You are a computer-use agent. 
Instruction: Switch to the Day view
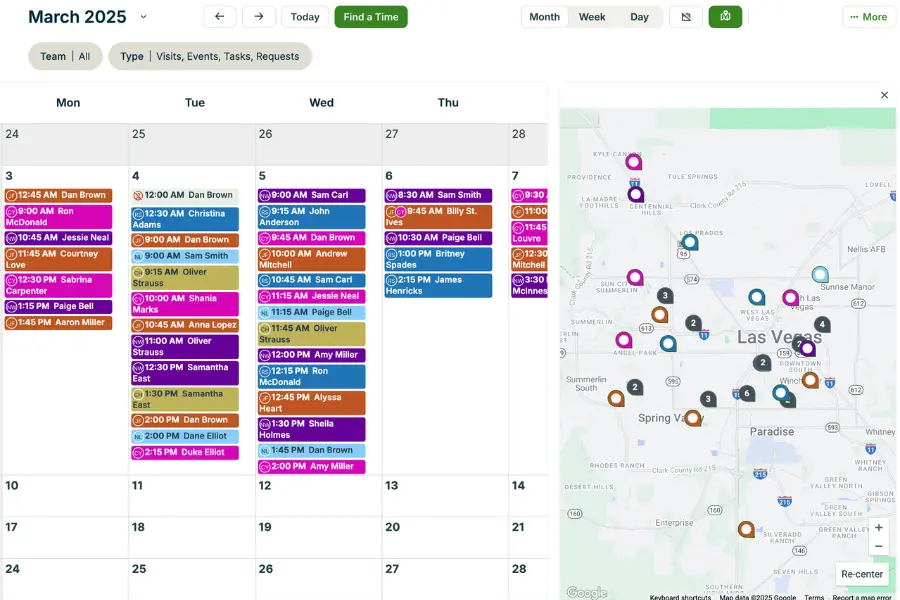[639, 17]
